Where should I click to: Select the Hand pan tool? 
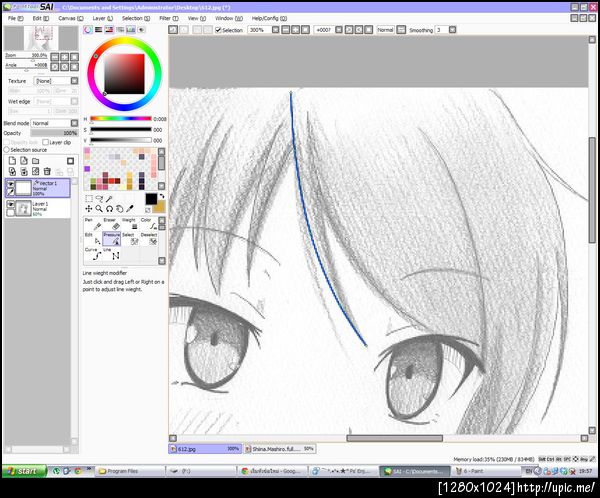click(x=120, y=209)
